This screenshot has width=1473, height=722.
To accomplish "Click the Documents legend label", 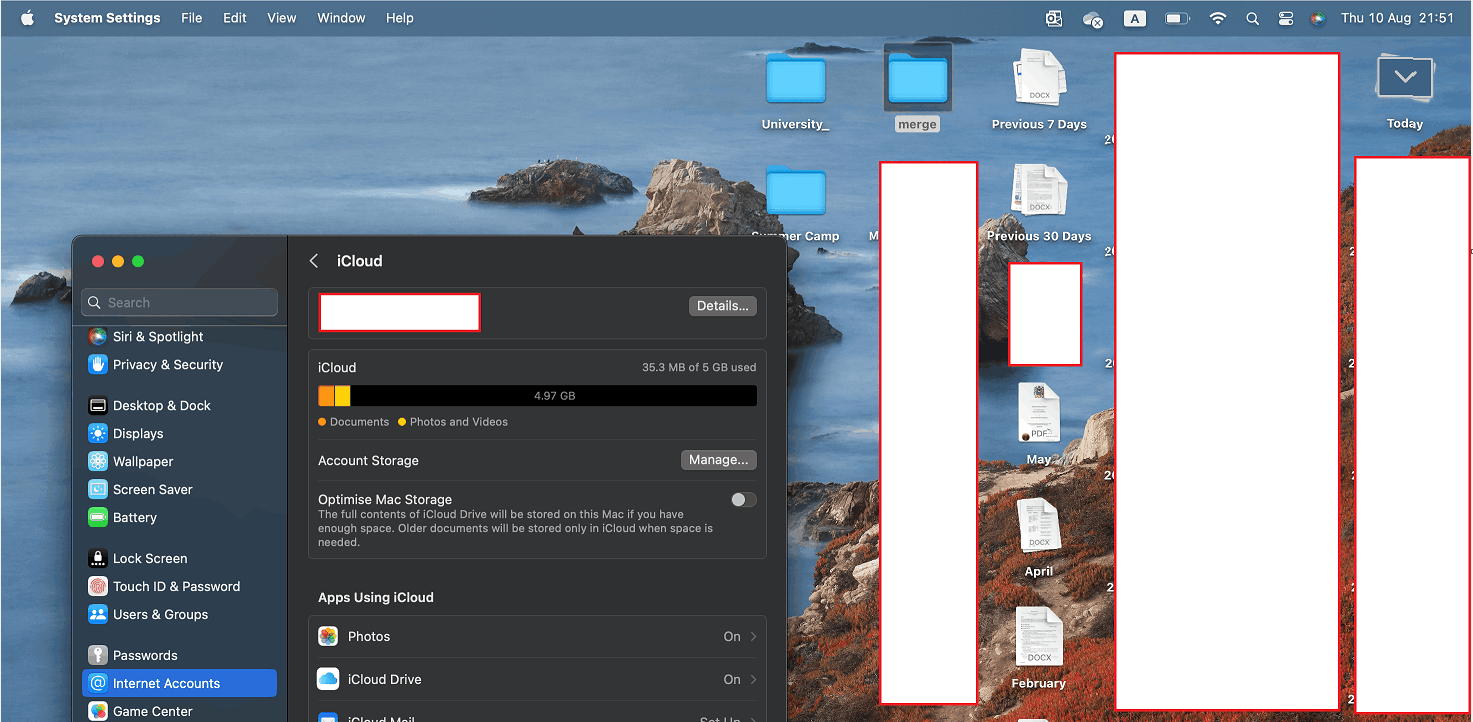I will pos(359,422).
